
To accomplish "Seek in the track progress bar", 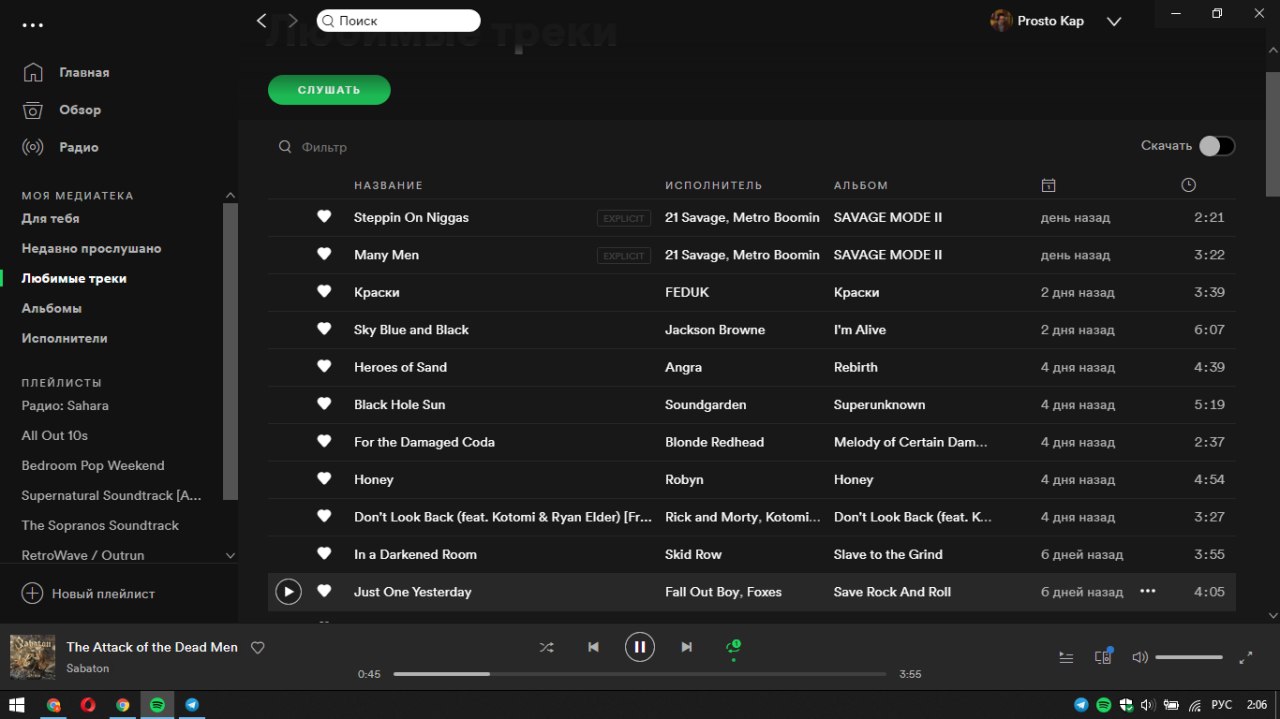I will pos(640,674).
